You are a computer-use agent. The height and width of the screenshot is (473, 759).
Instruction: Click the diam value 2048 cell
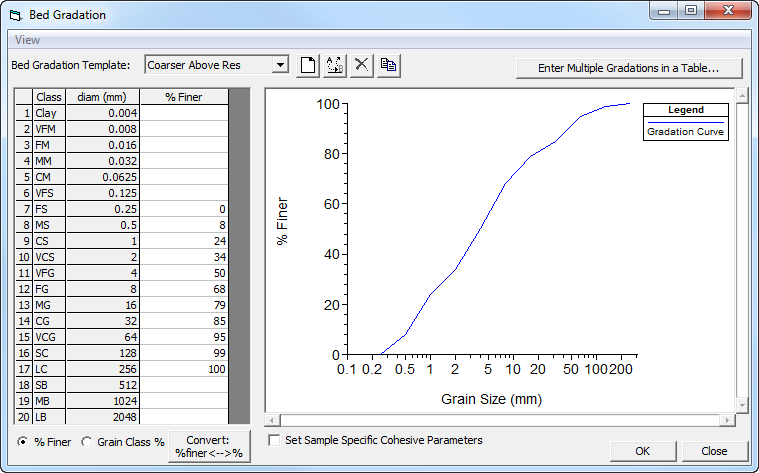(x=103, y=416)
